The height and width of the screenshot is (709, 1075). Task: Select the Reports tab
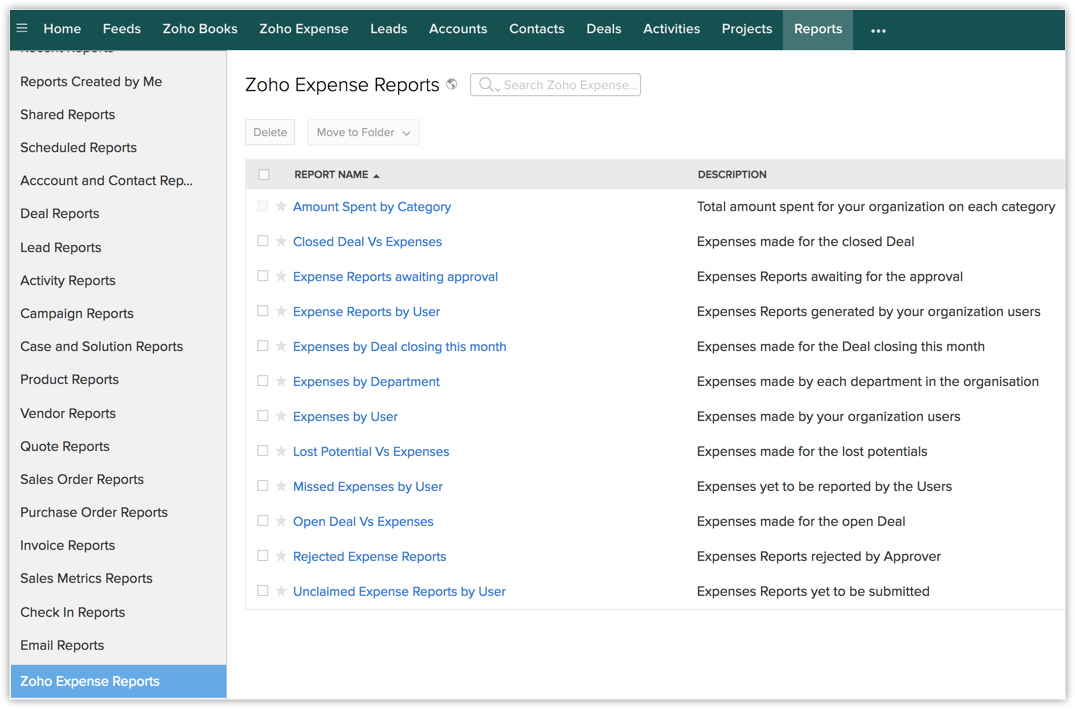818,29
